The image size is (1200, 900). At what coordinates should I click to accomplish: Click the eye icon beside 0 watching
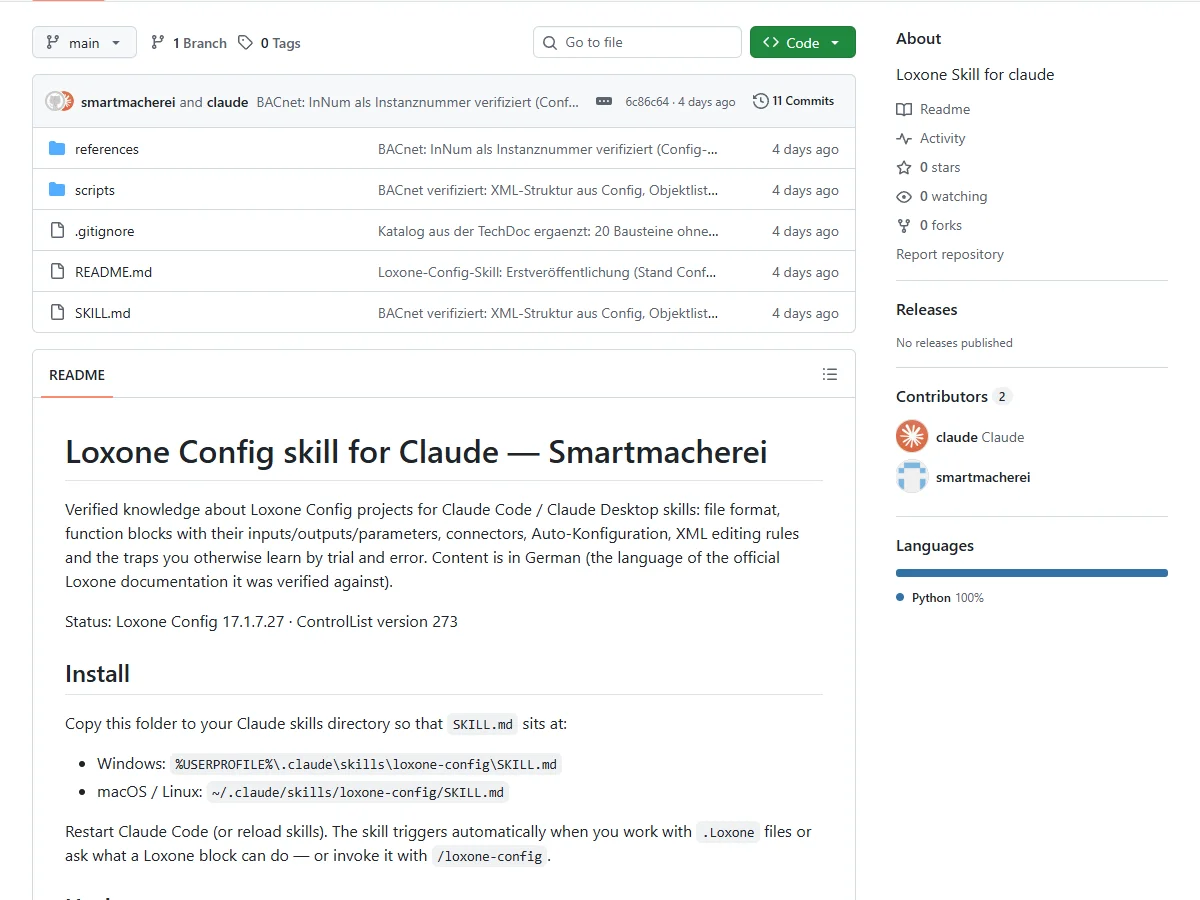click(904, 196)
